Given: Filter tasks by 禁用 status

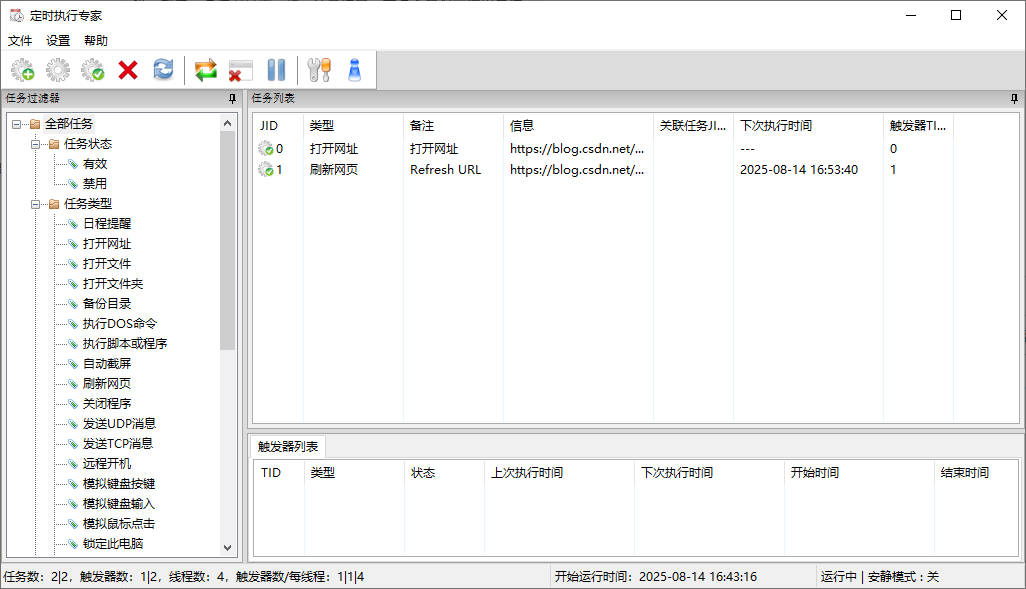Looking at the screenshot, I should coord(95,184).
